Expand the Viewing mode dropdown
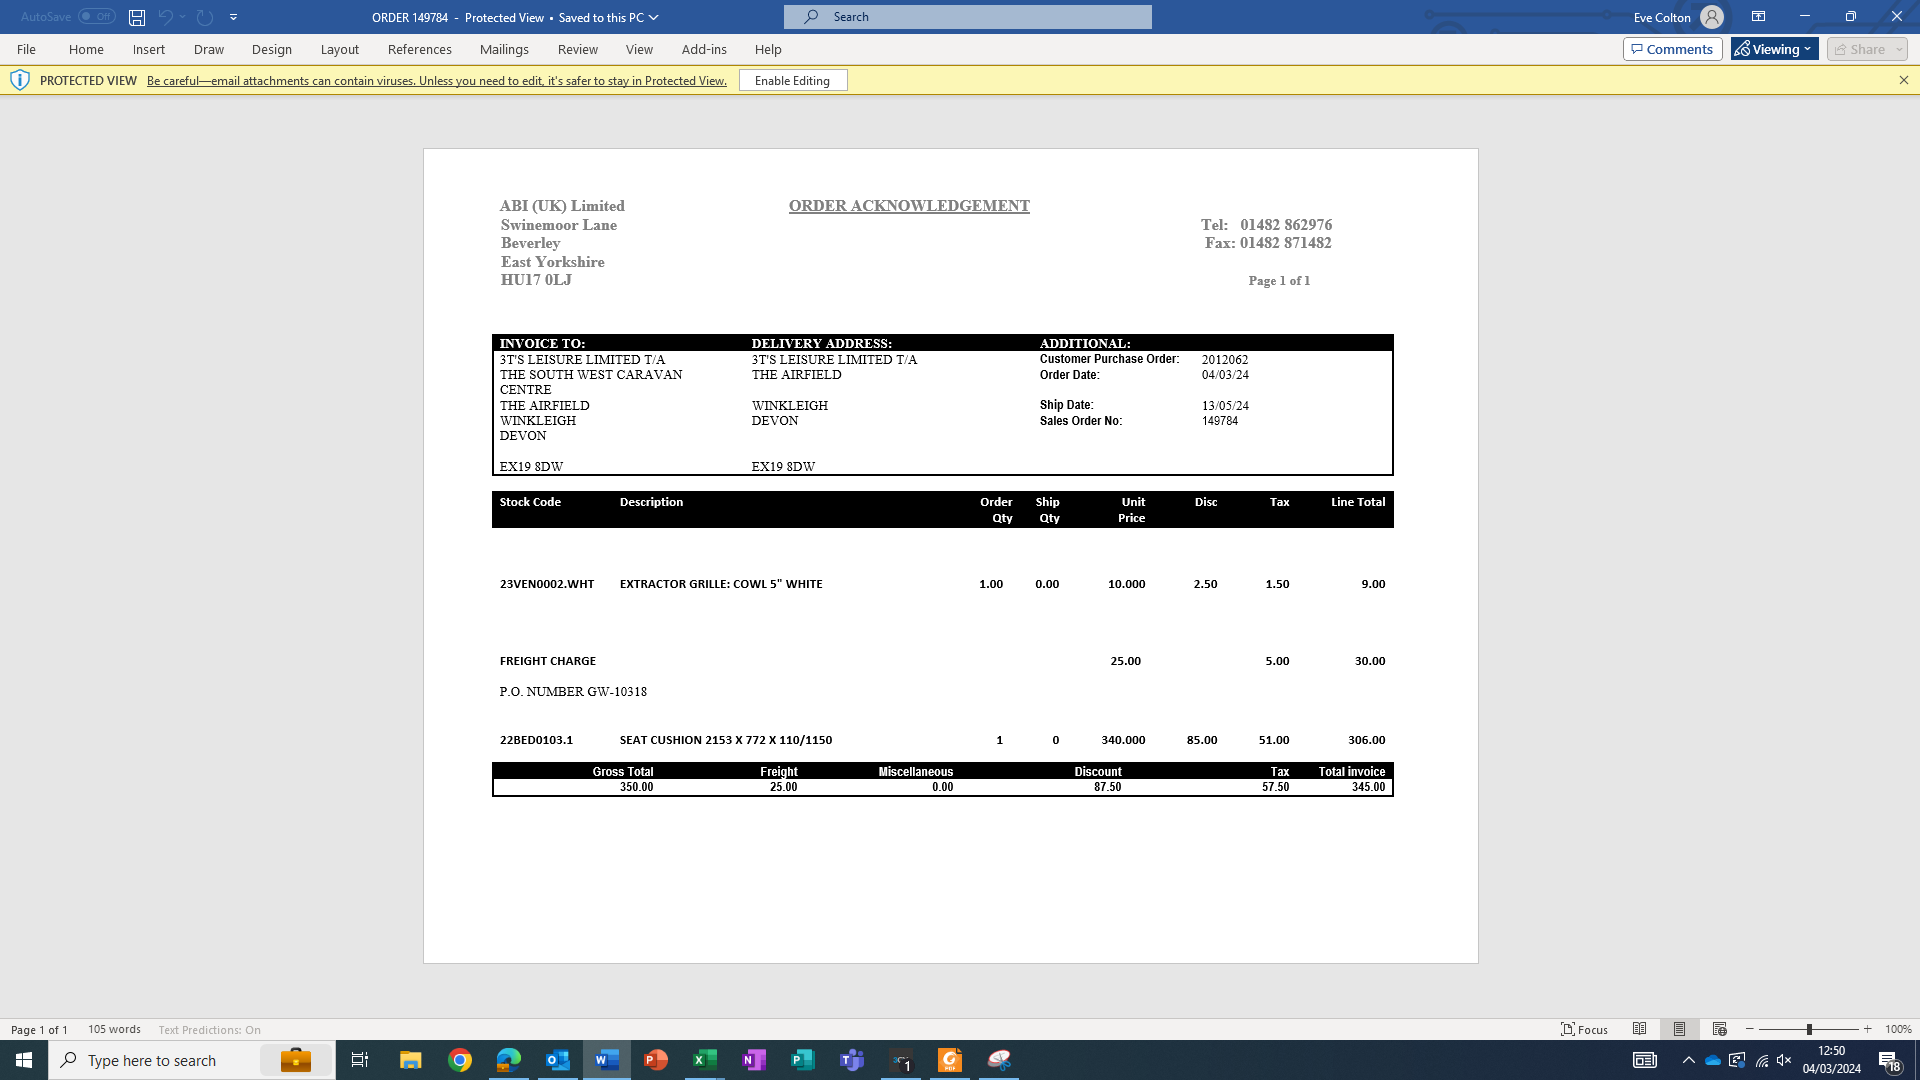Image resolution: width=1920 pixels, height=1080 pixels. 1775,49
